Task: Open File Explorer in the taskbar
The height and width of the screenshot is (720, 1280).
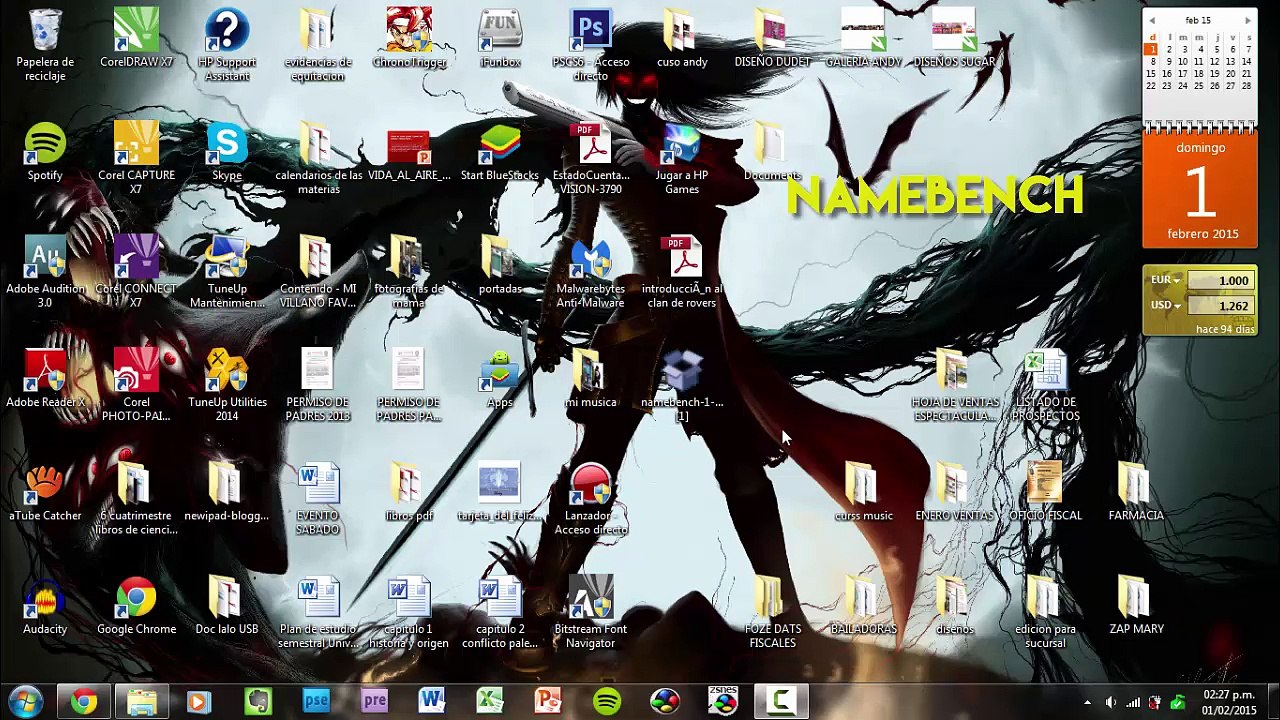Action: coord(141,701)
